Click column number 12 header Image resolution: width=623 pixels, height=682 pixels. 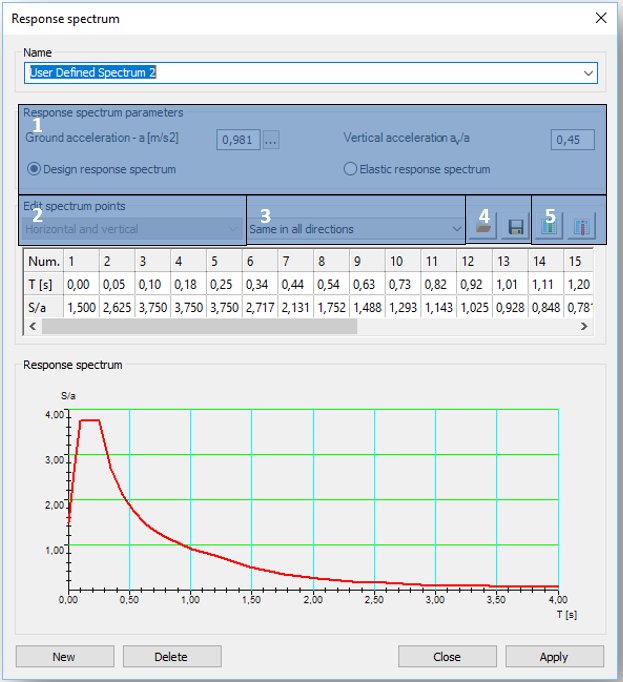click(x=475, y=261)
